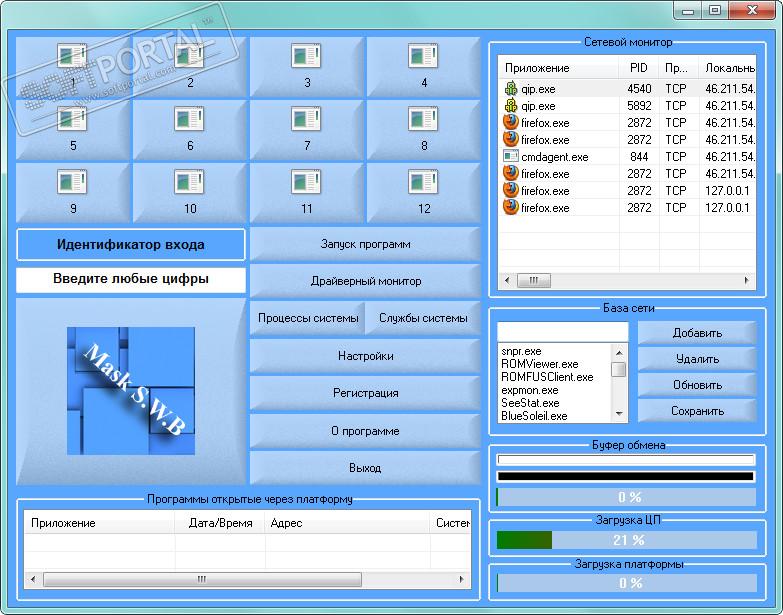Click Обновить in База сети
This screenshot has width=783, height=615.
pos(697,385)
